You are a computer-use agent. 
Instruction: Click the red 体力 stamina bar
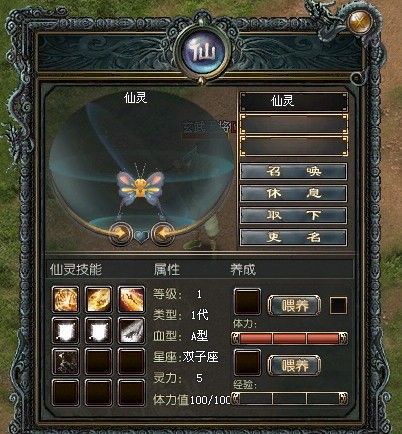[289, 338]
